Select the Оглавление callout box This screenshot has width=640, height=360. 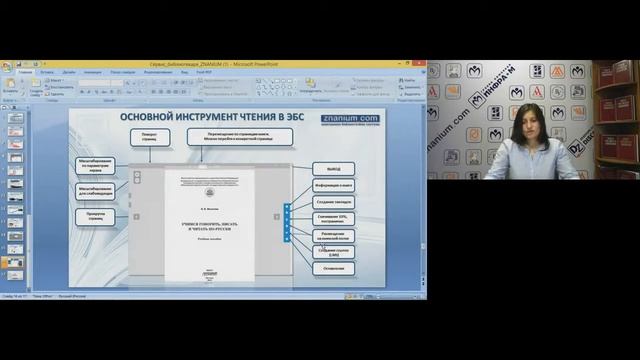[x=333, y=269]
